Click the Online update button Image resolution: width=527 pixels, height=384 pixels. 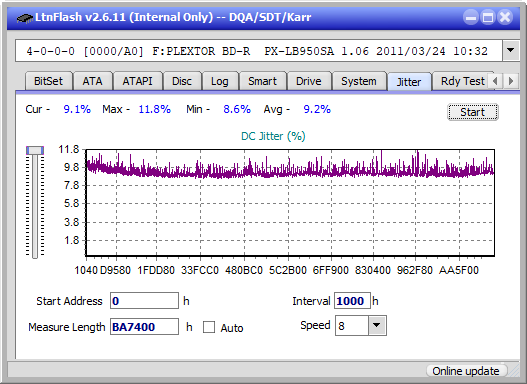coord(466,371)
